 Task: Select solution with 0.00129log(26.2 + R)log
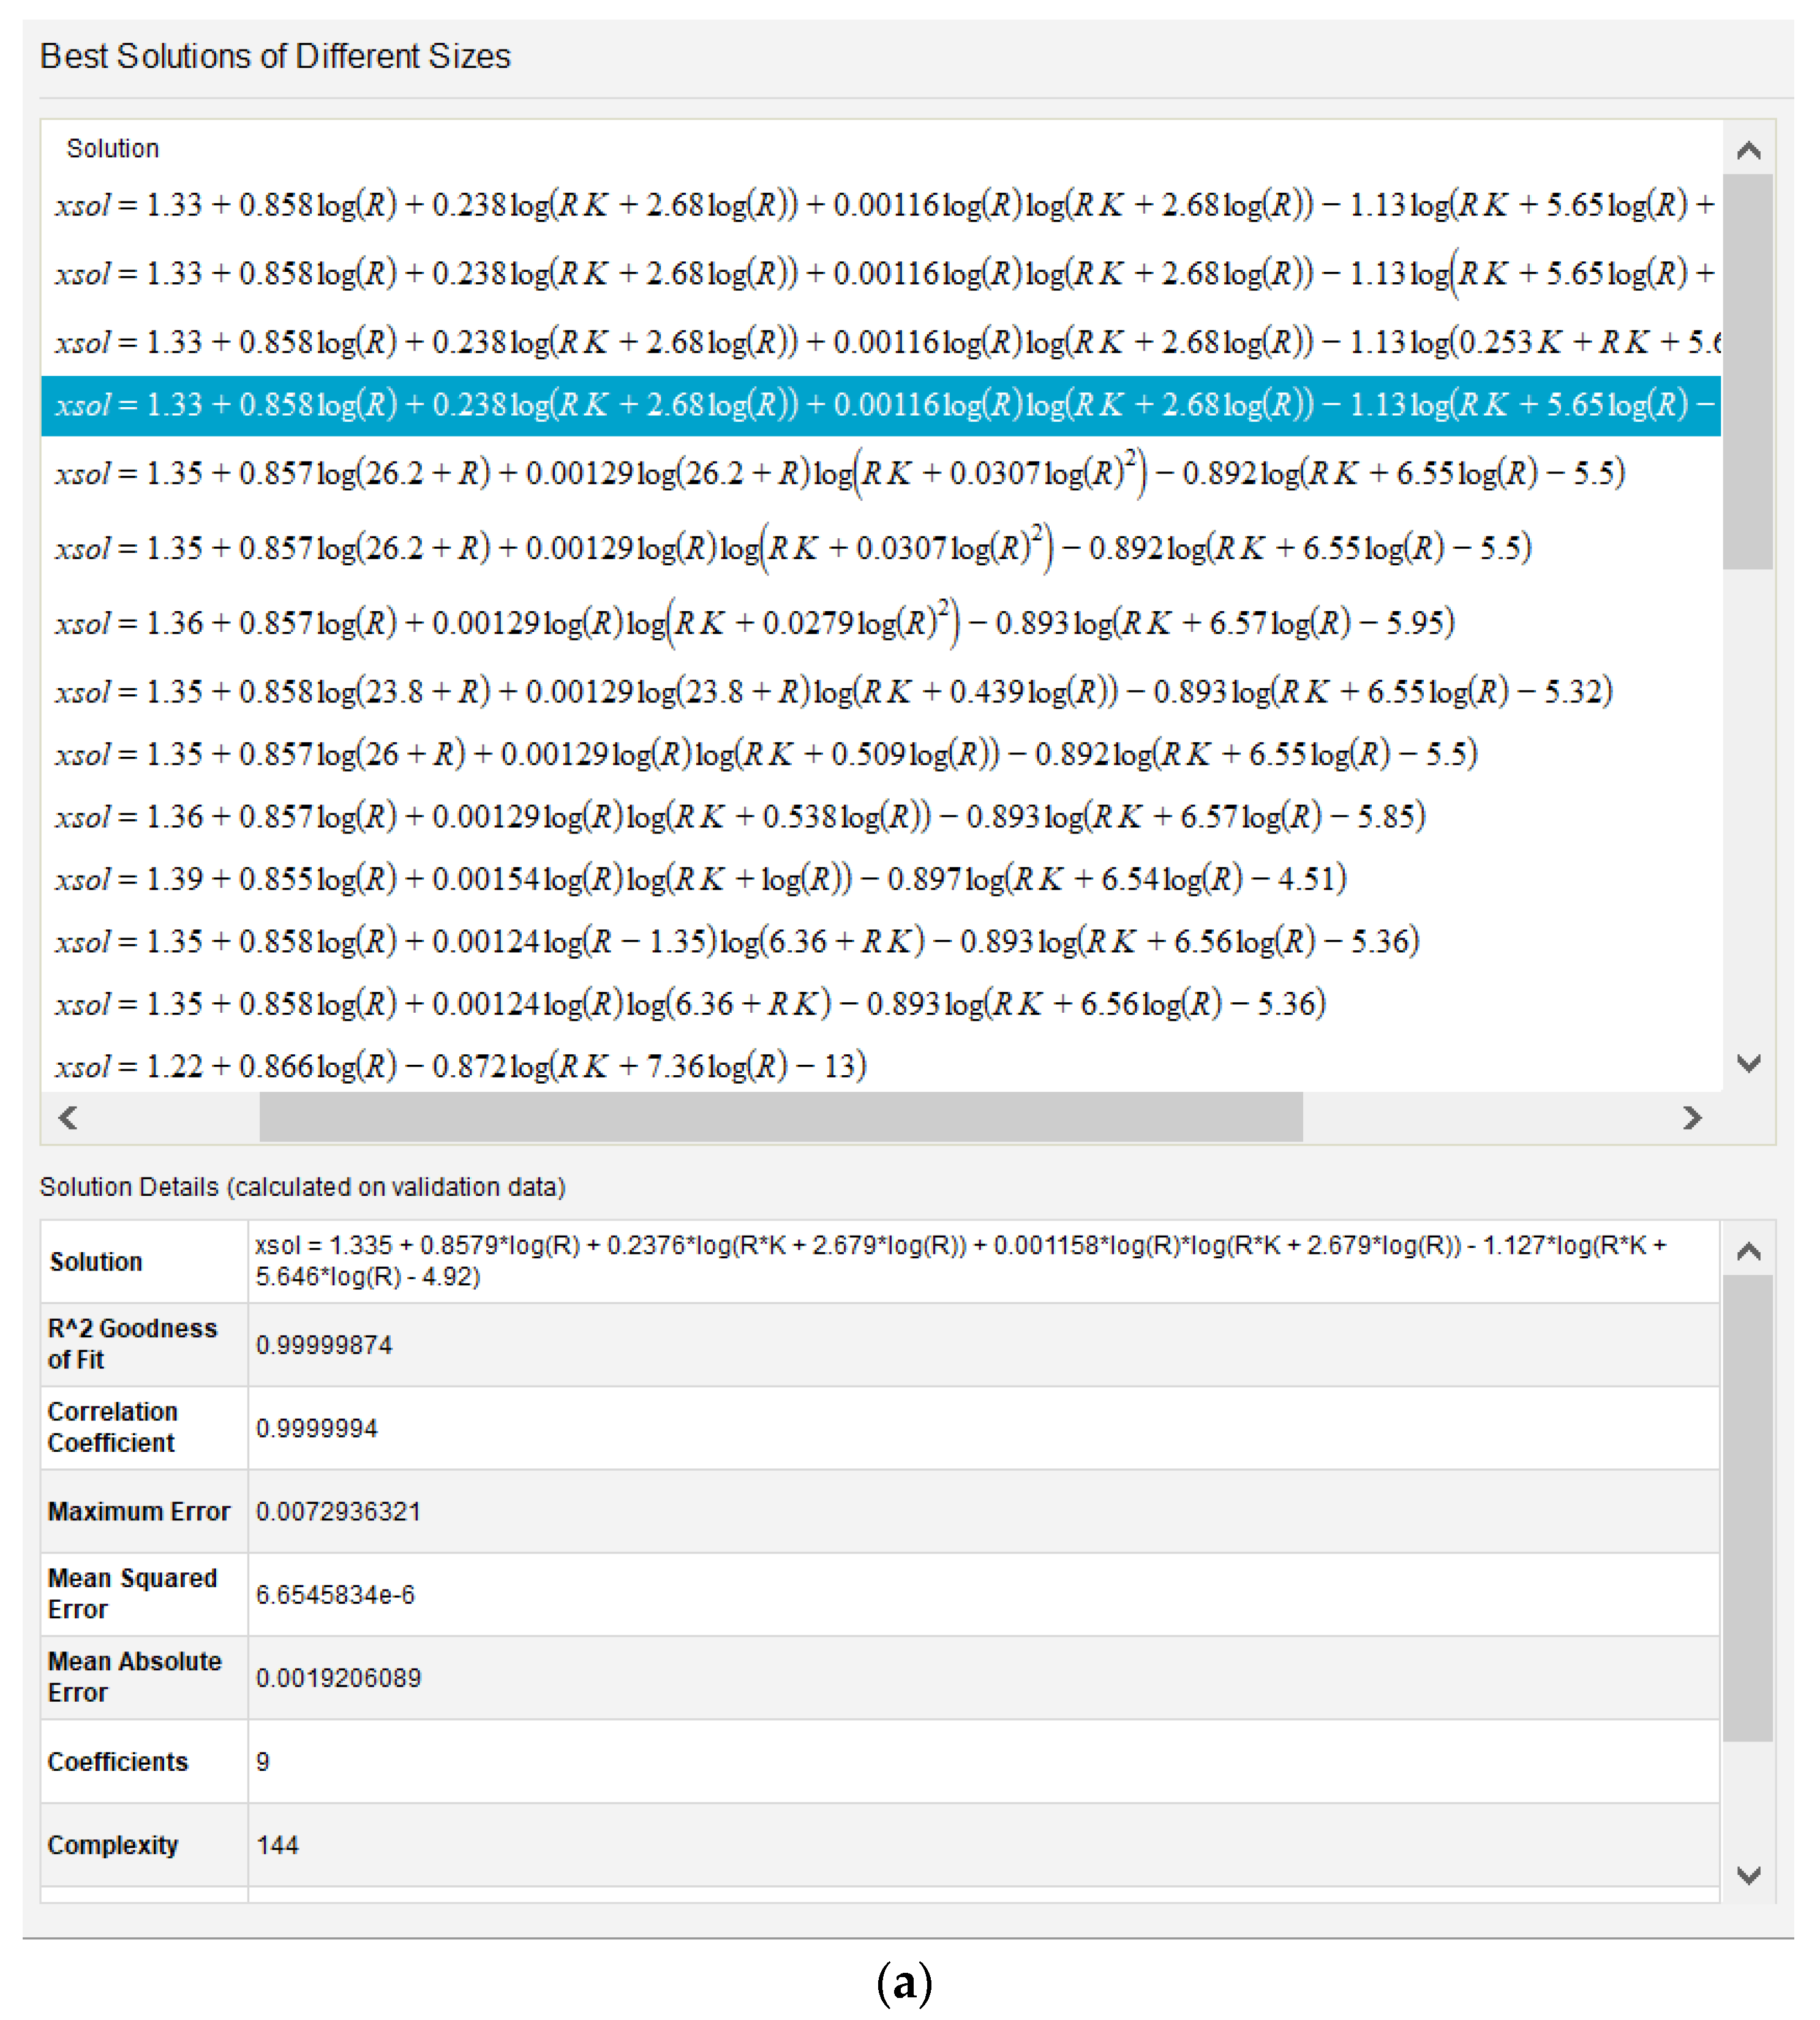tap(840, 472)
